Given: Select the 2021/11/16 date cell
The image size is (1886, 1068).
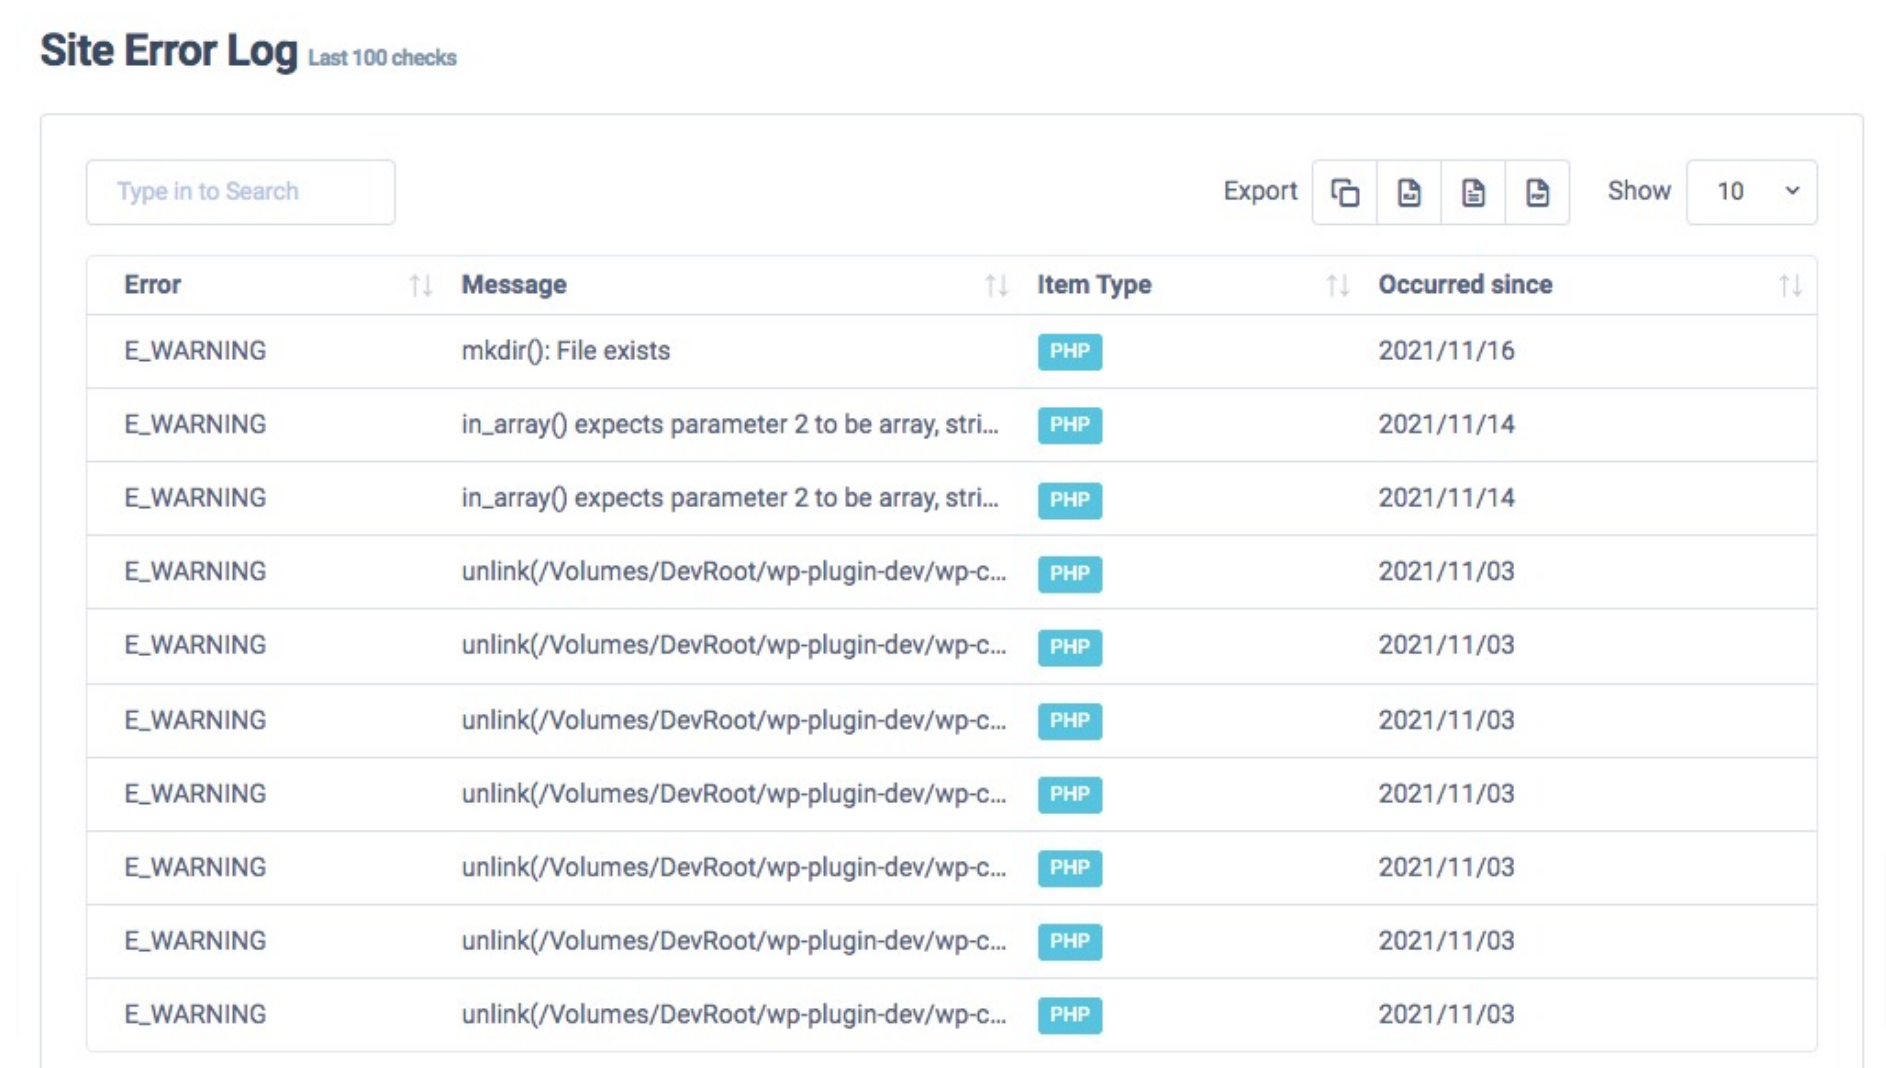Looking at the screenshot, I should click(1446, 351).
